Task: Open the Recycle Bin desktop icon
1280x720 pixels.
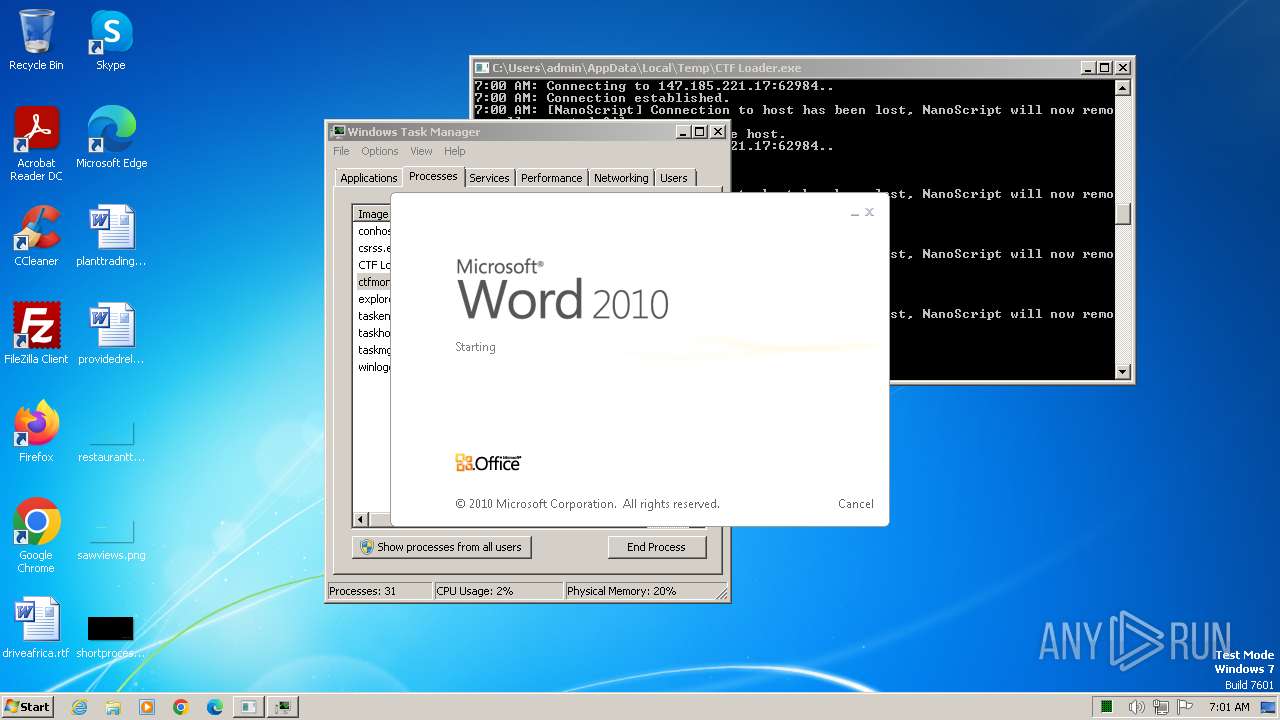Action: tap(36, 40)
